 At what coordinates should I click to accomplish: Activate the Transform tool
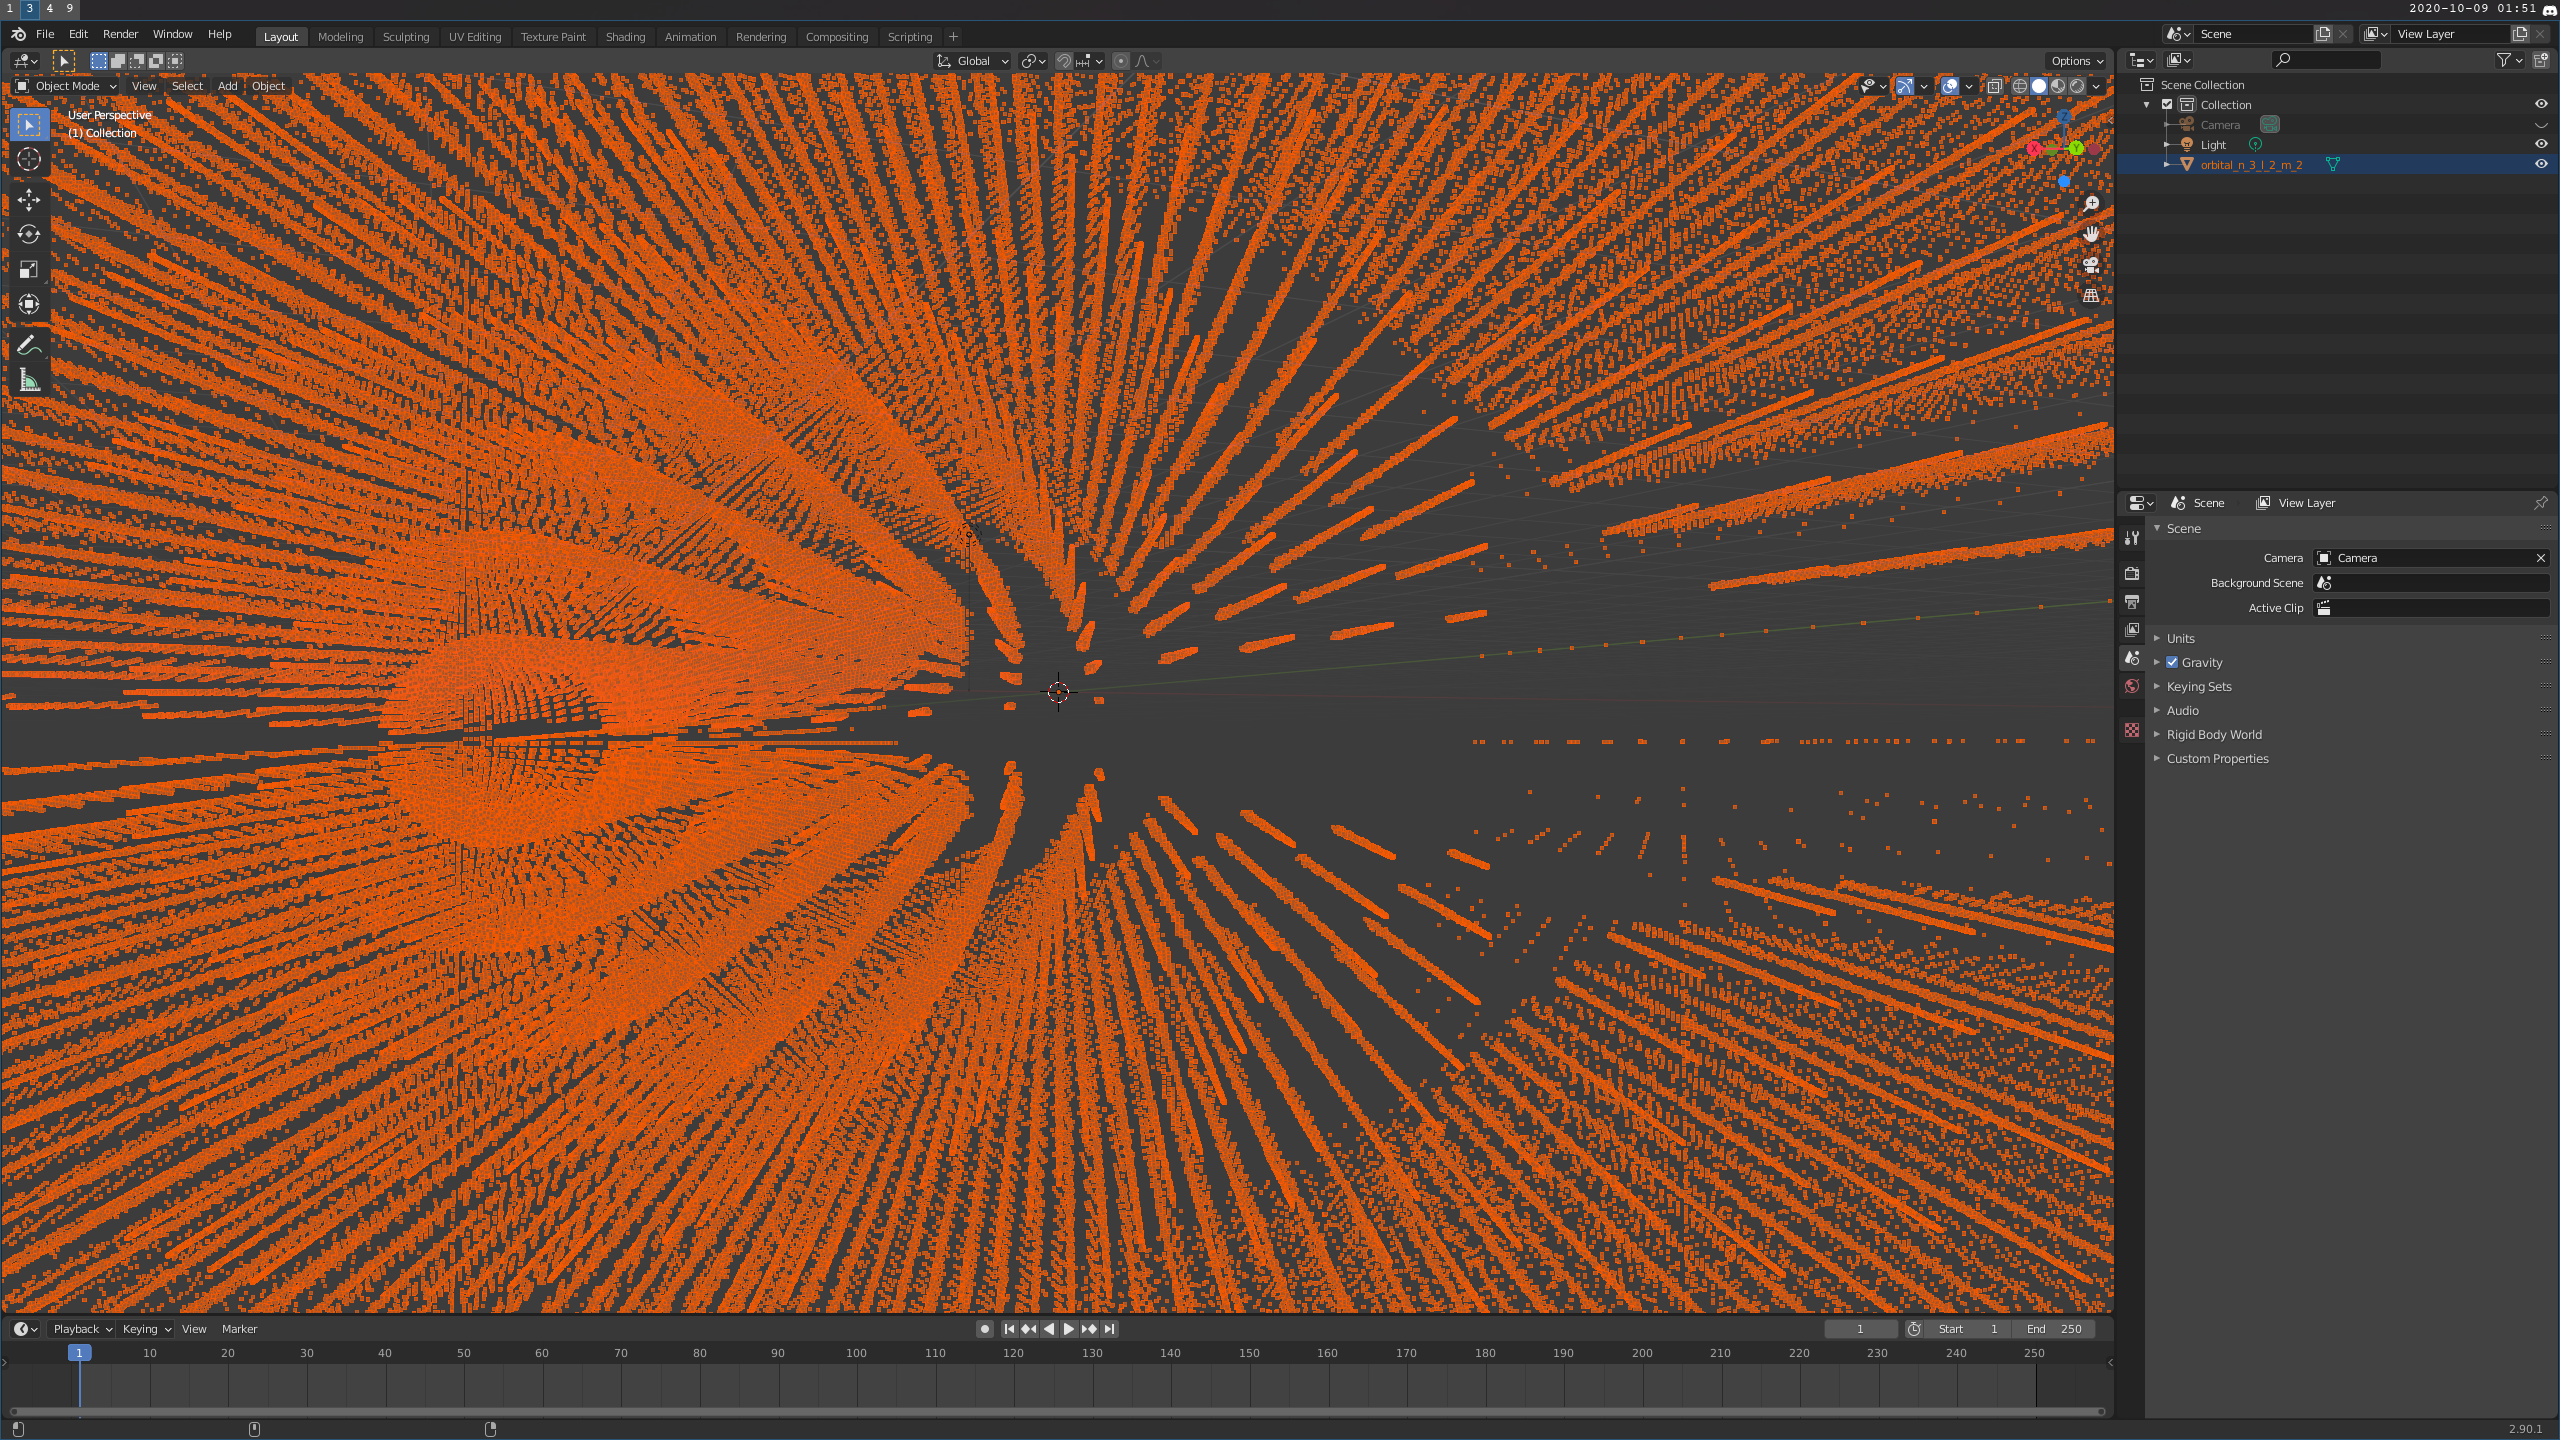29,304
